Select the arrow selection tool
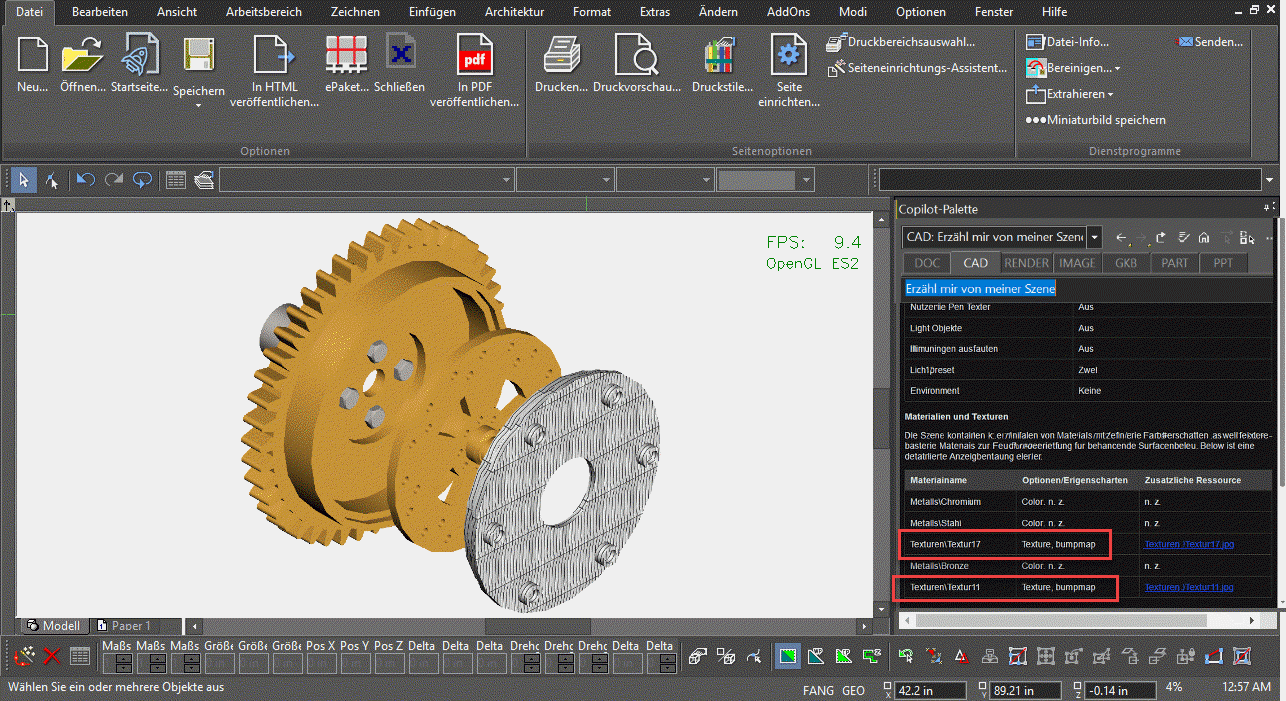The height and width of the screenshot is (701, 1286). pyautogui.click(x=24, y=180)
